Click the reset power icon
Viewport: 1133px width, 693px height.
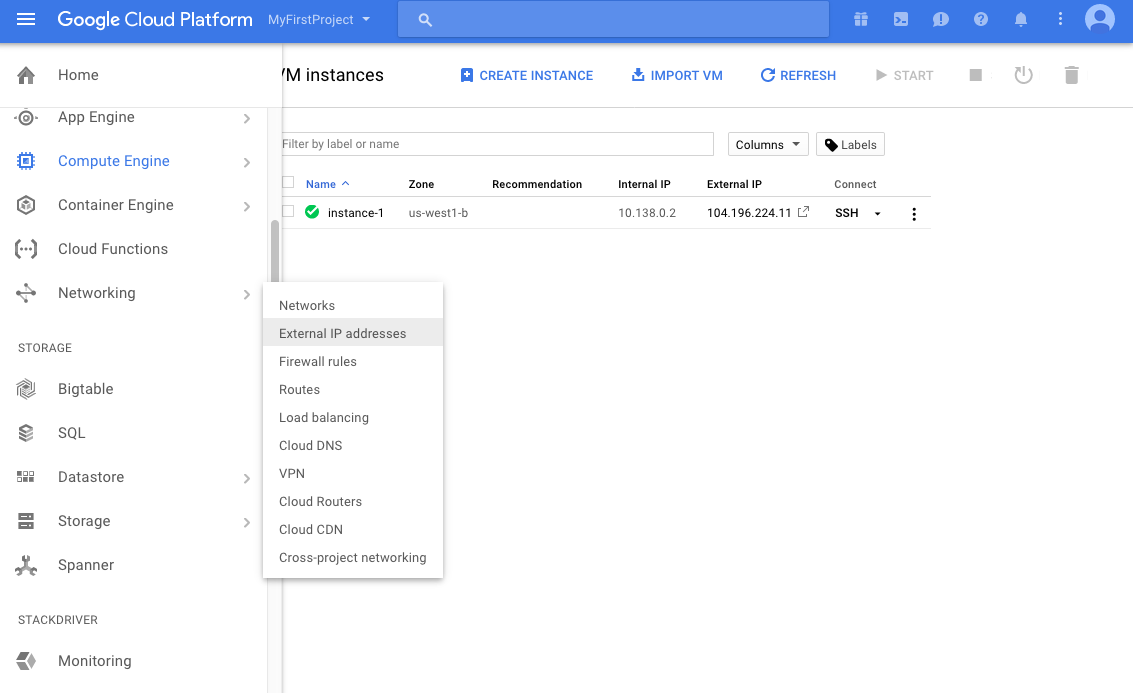[1023, 75]
